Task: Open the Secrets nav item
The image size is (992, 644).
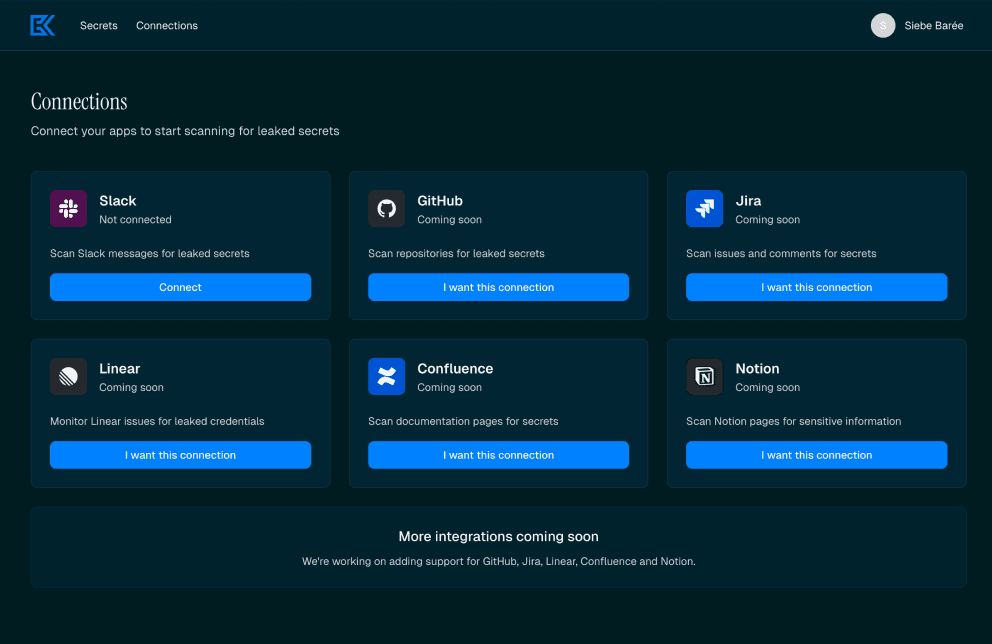Action: coord(99,26)
